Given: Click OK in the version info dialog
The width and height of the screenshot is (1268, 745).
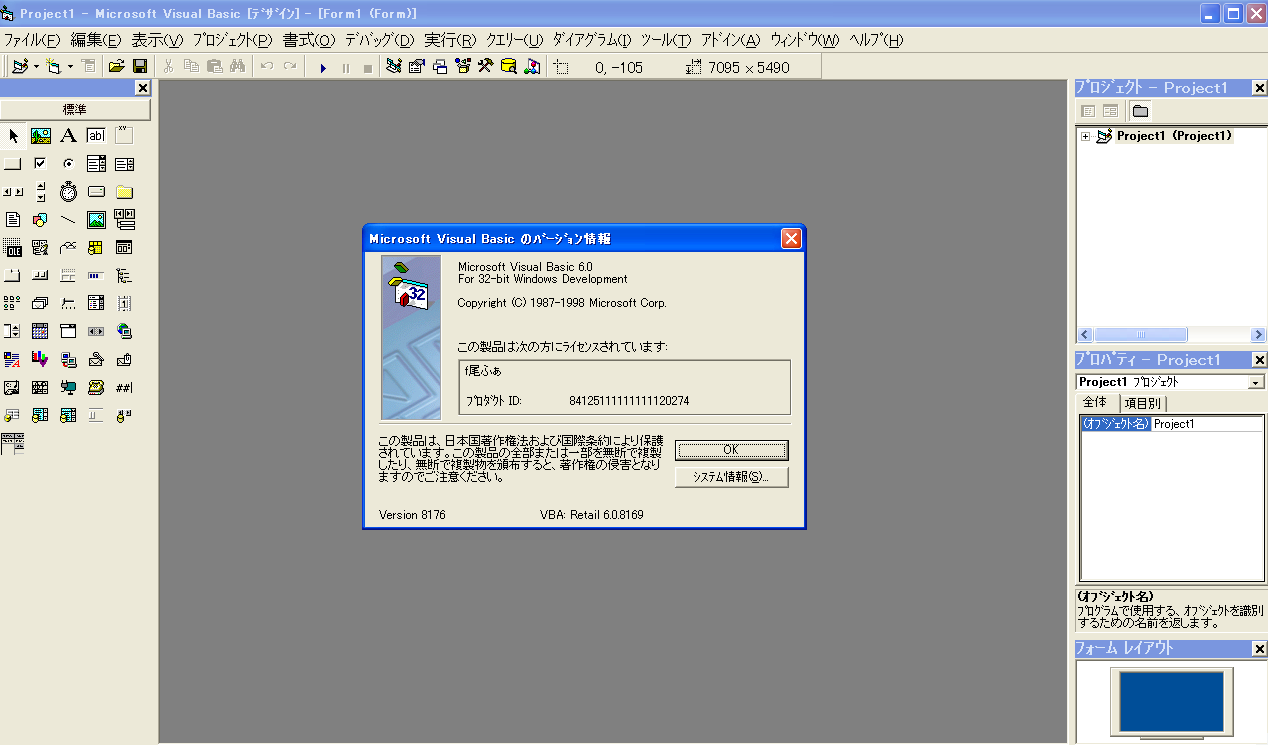Looking at the screenshot, I should click(x=731, y=450).
